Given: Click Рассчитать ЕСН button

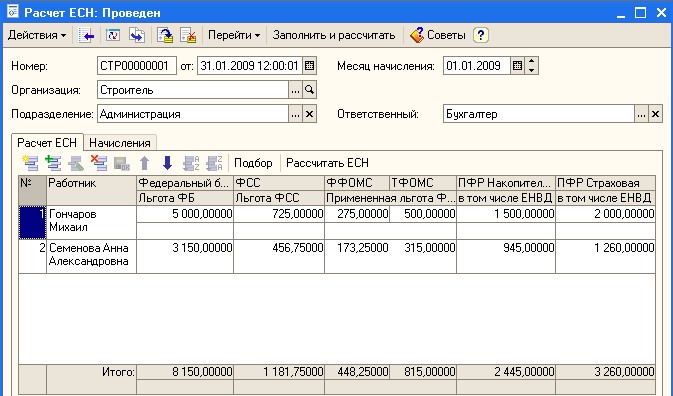Looking at the screenshot, I should [327, 163].
